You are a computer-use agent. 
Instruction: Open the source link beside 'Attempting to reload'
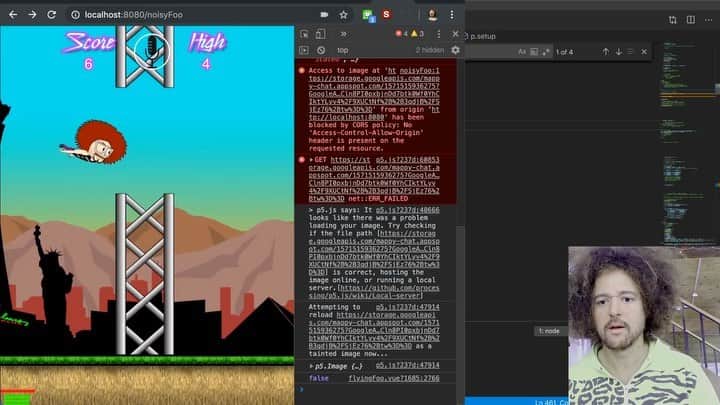click(x=407, y=307)
